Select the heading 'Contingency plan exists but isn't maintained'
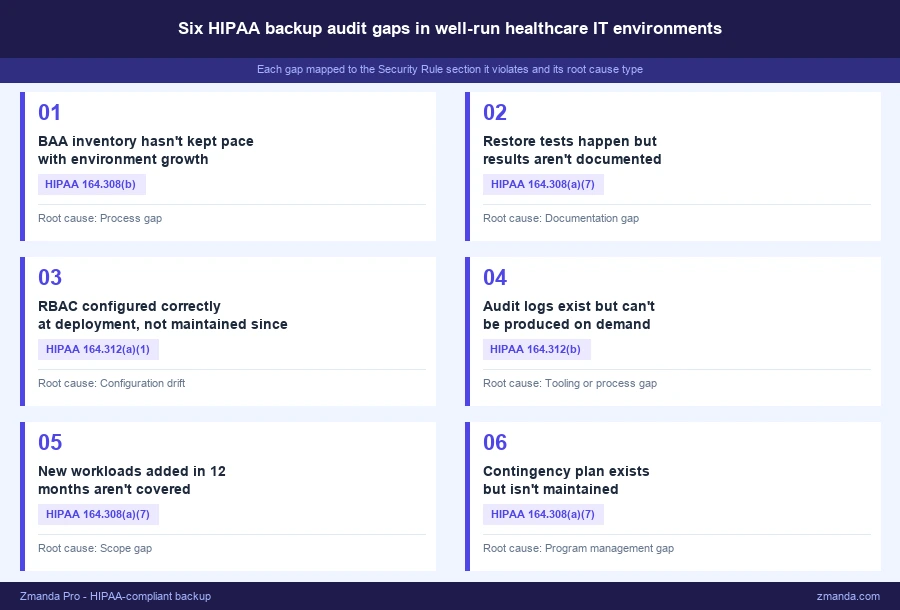This screenshot has height=610, width=900. pos(567,480)
